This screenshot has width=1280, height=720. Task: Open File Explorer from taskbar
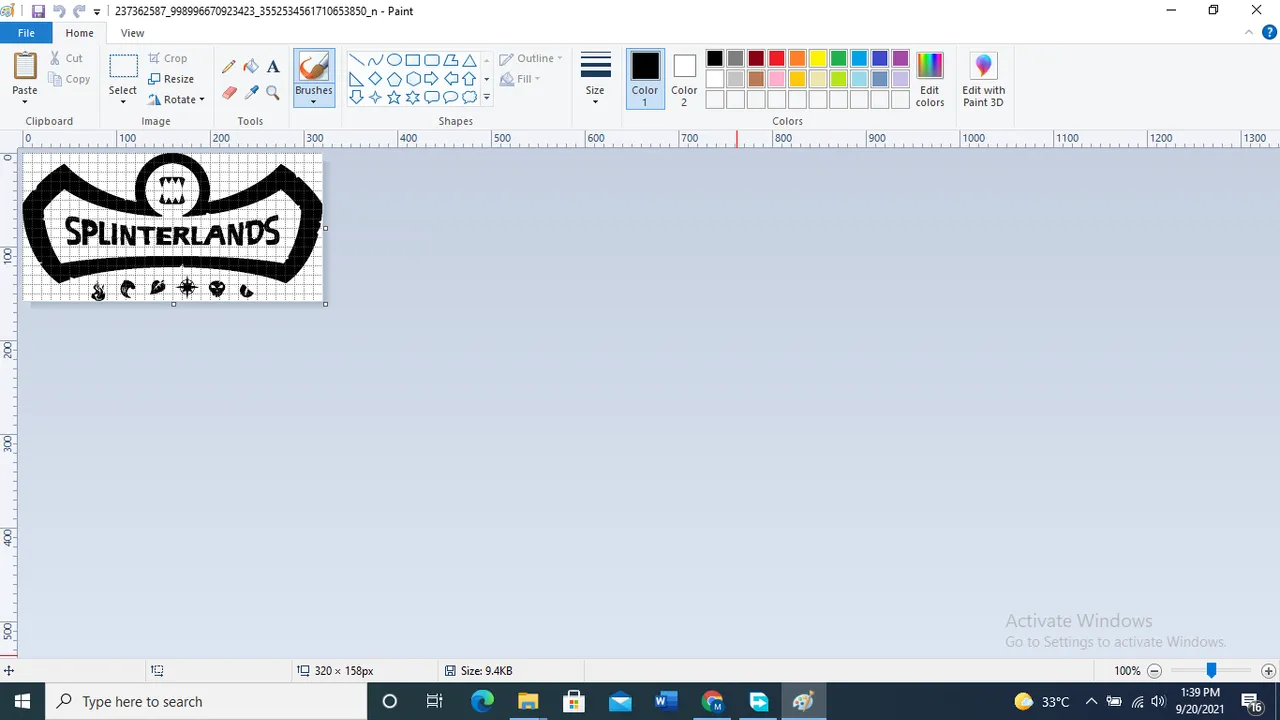pos(528,701)
